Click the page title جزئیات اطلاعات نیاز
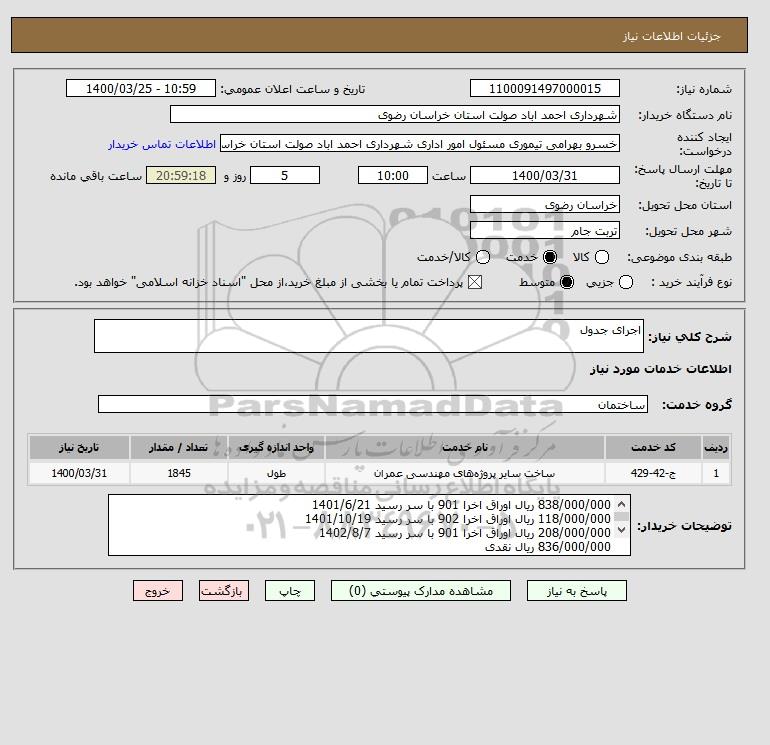 [671, 36]
